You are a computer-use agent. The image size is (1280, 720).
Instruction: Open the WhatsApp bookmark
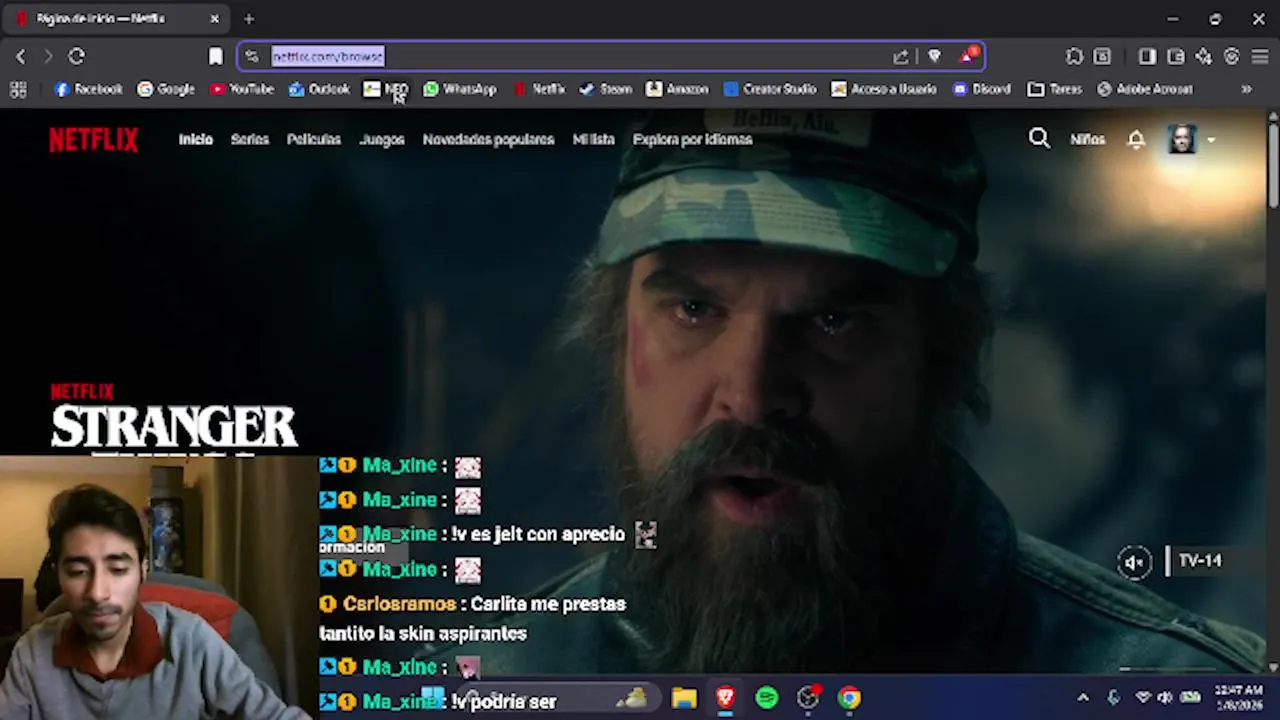tap(460, 90)
